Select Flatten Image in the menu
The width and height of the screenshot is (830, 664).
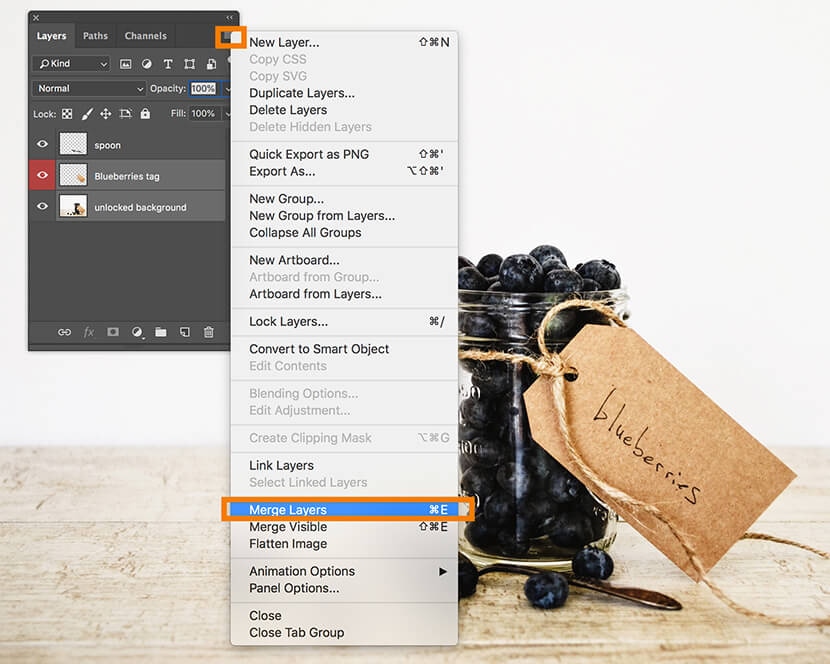coord(288,544)
